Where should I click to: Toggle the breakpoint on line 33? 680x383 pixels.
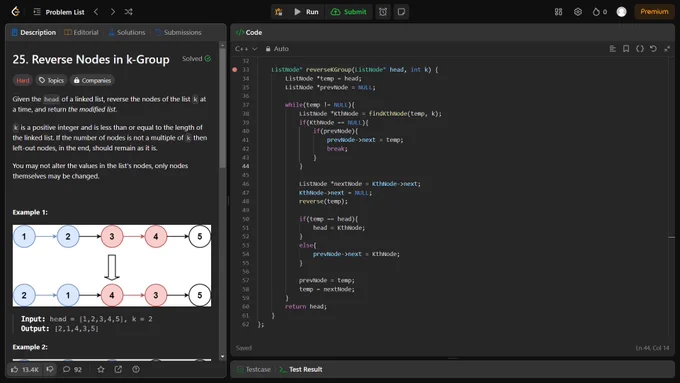(x=235, y=69)
